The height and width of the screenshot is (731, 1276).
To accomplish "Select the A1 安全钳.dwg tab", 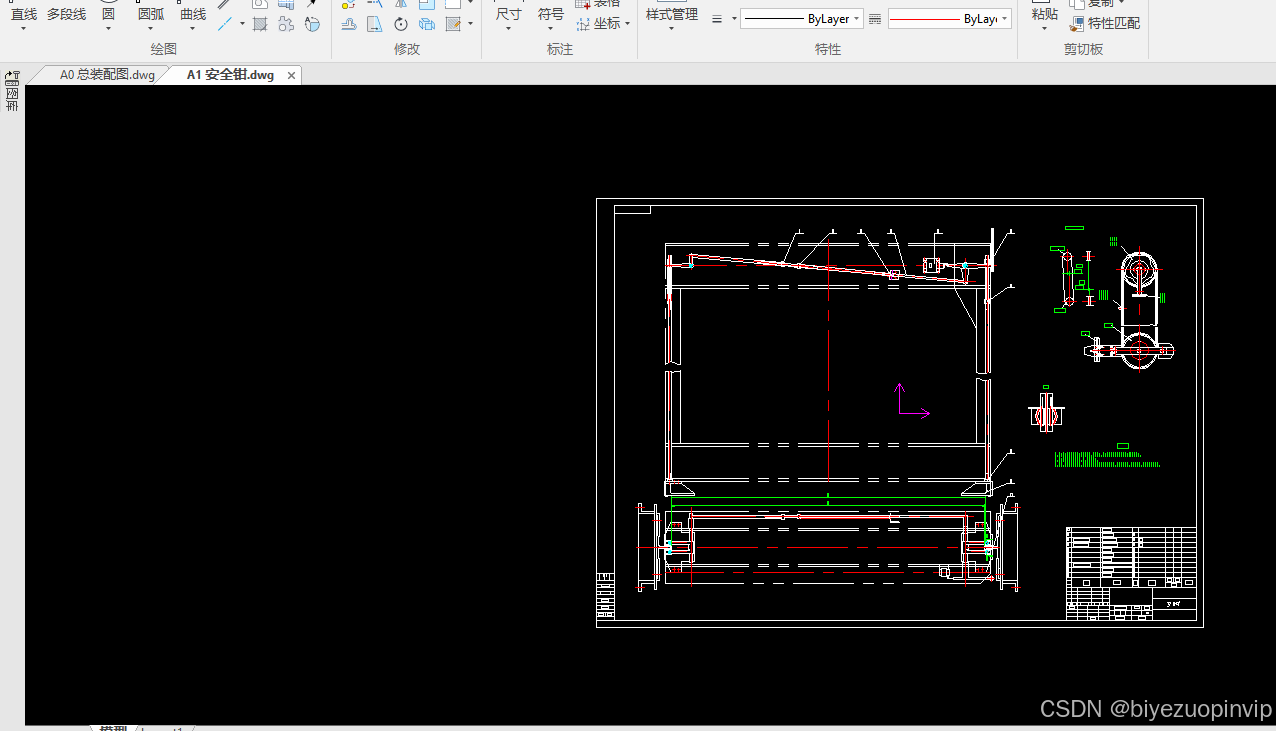I will point(230,75).
